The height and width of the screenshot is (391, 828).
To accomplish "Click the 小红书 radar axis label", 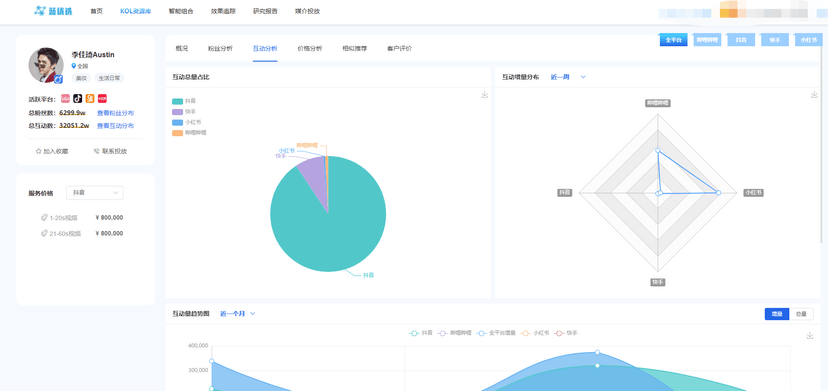I will [753, 193].
